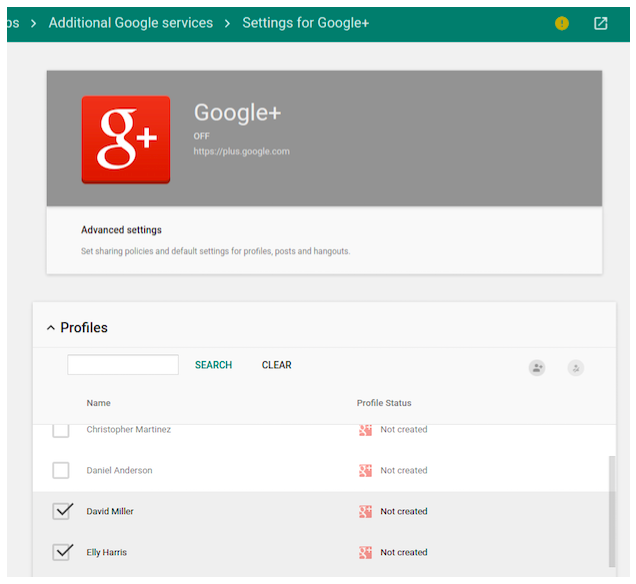Select the Christopher Martinez name
636x584 pixels.
(x=129, y=429)
